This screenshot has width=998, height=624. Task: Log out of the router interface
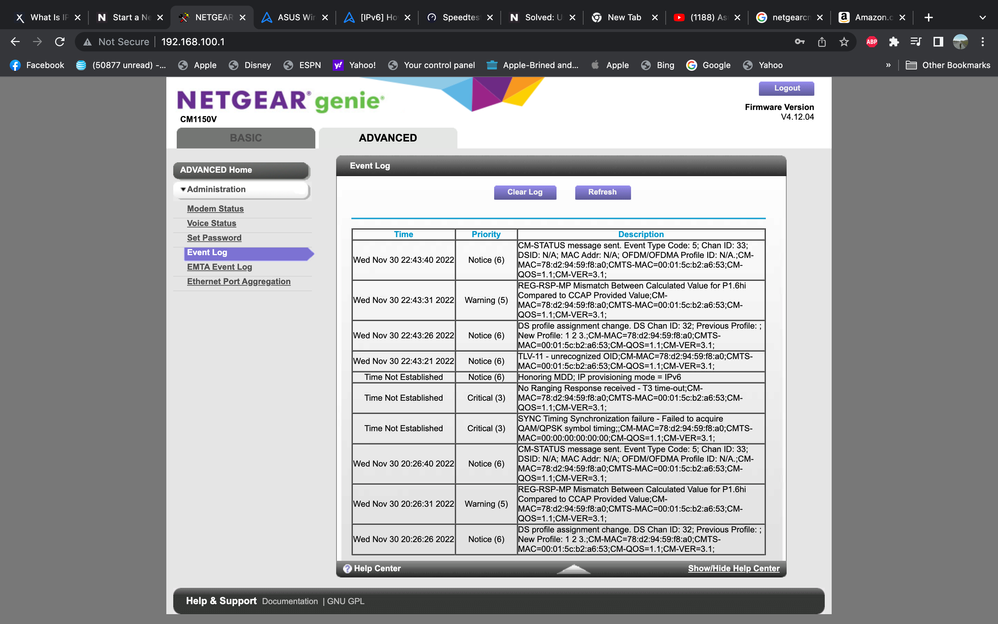coord(785,88)
